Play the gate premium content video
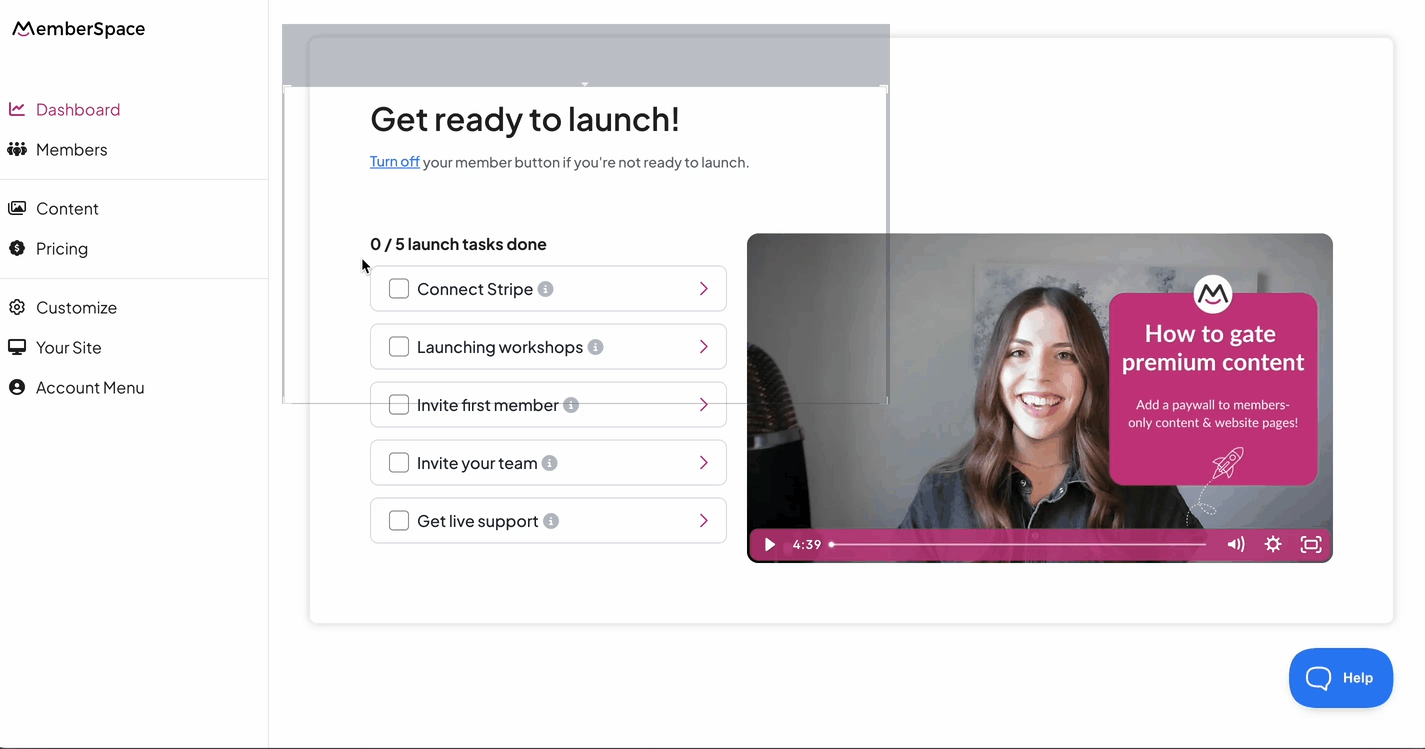The image size is (1425, 749). click(769, 544)
